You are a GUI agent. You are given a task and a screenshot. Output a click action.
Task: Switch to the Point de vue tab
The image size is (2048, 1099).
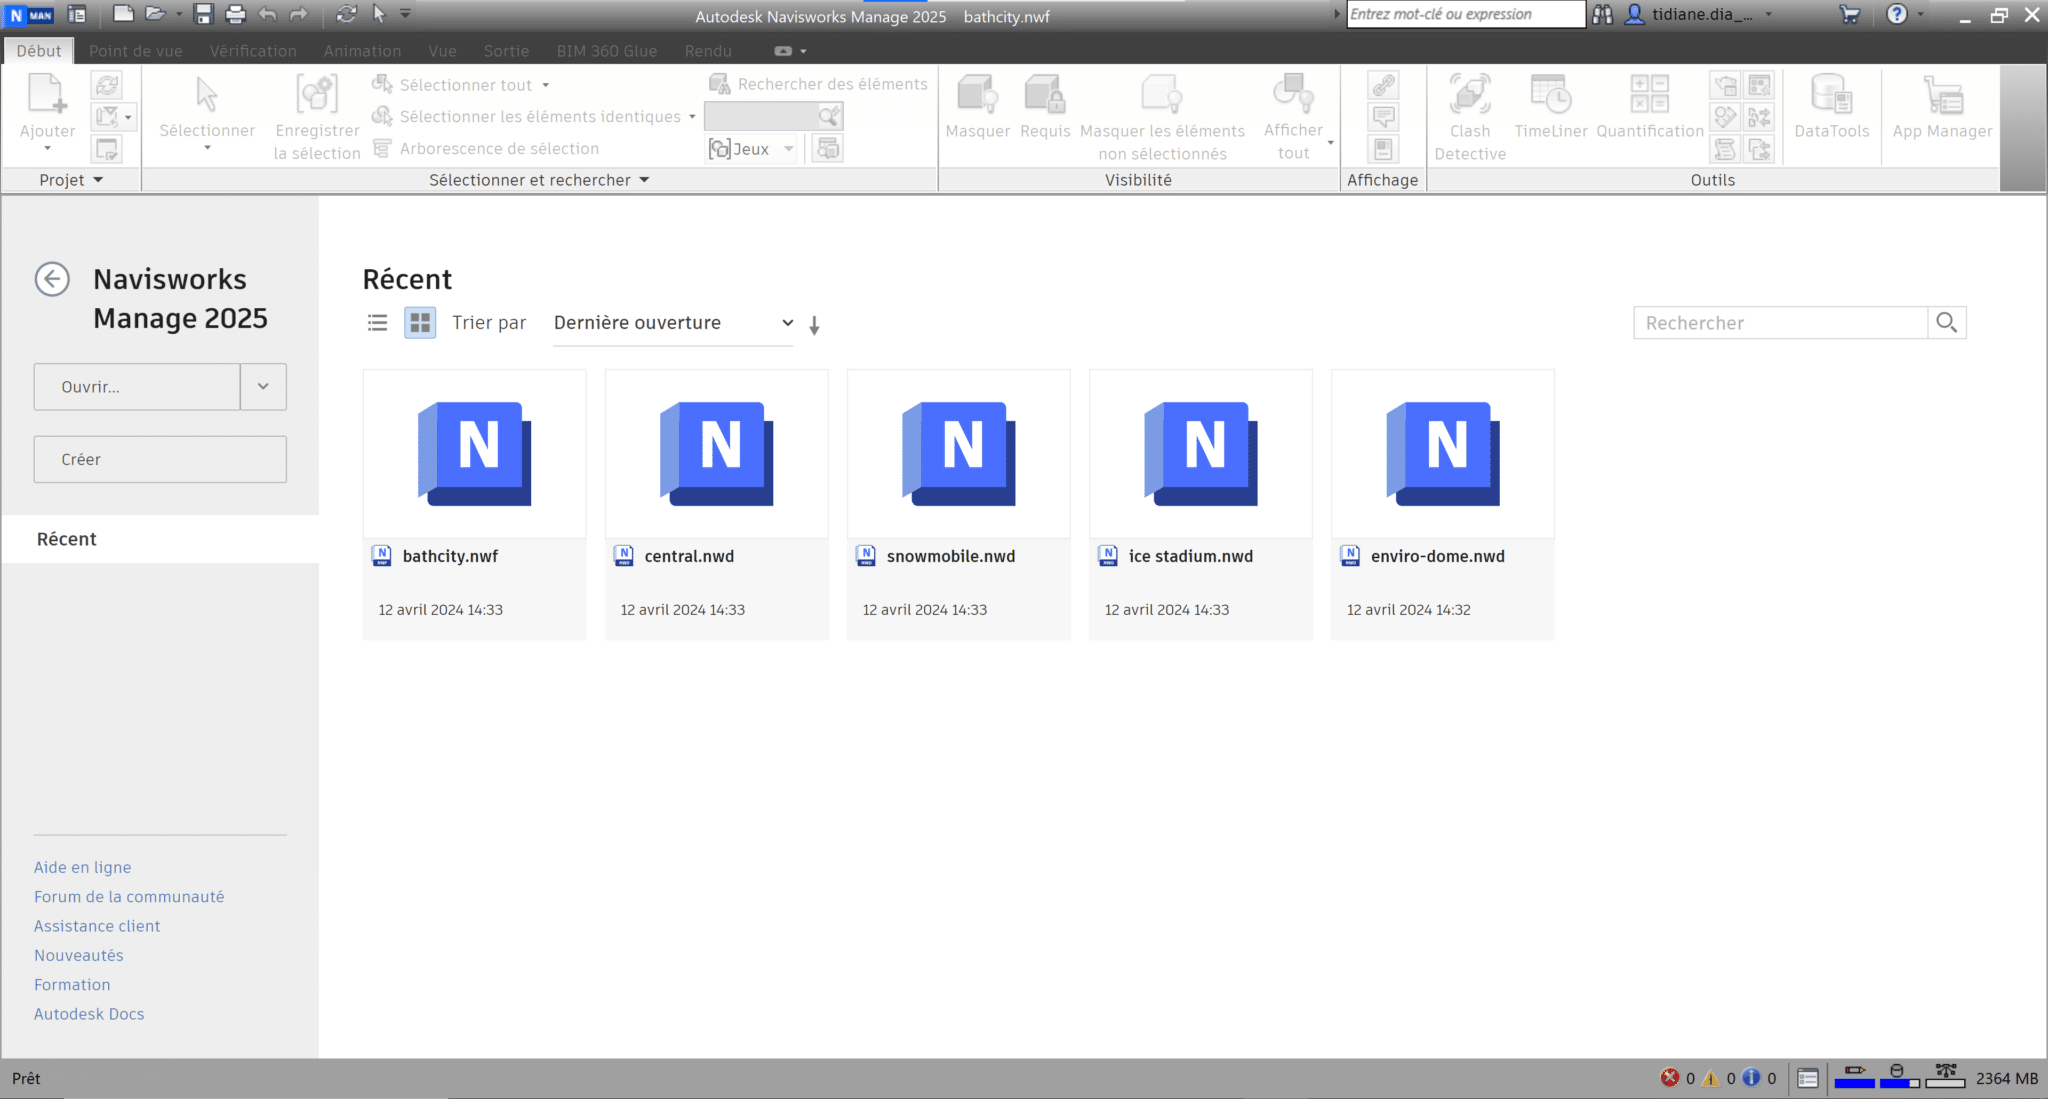(135, 51)
